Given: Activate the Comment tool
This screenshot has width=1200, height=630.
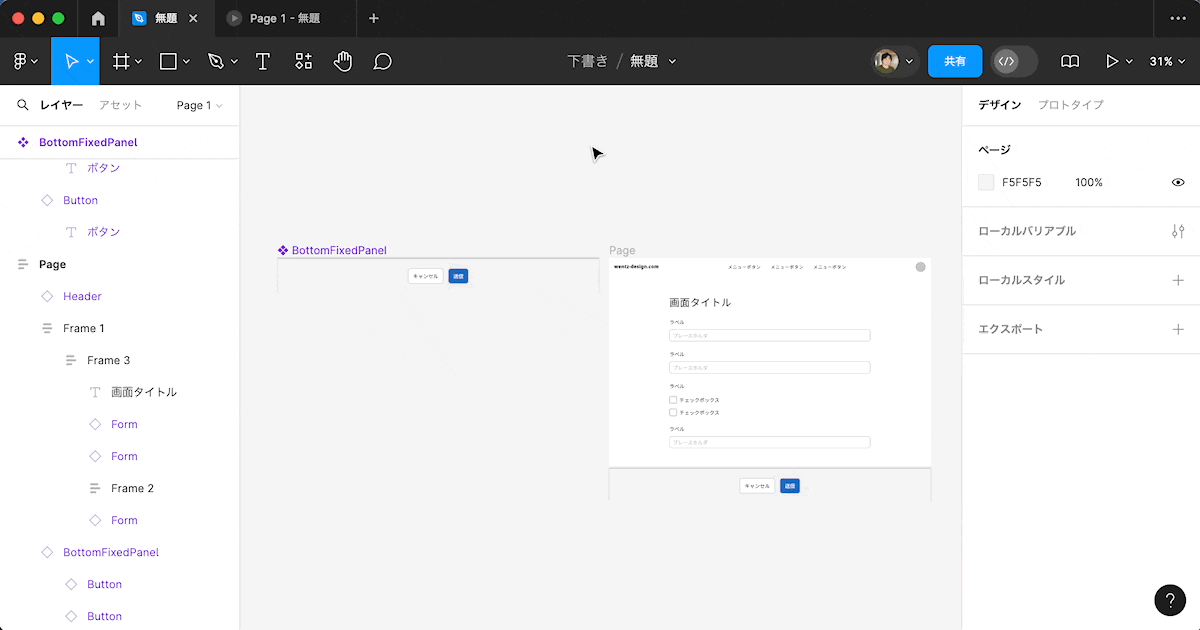Looking at the screenshot, I should [382, 61].
